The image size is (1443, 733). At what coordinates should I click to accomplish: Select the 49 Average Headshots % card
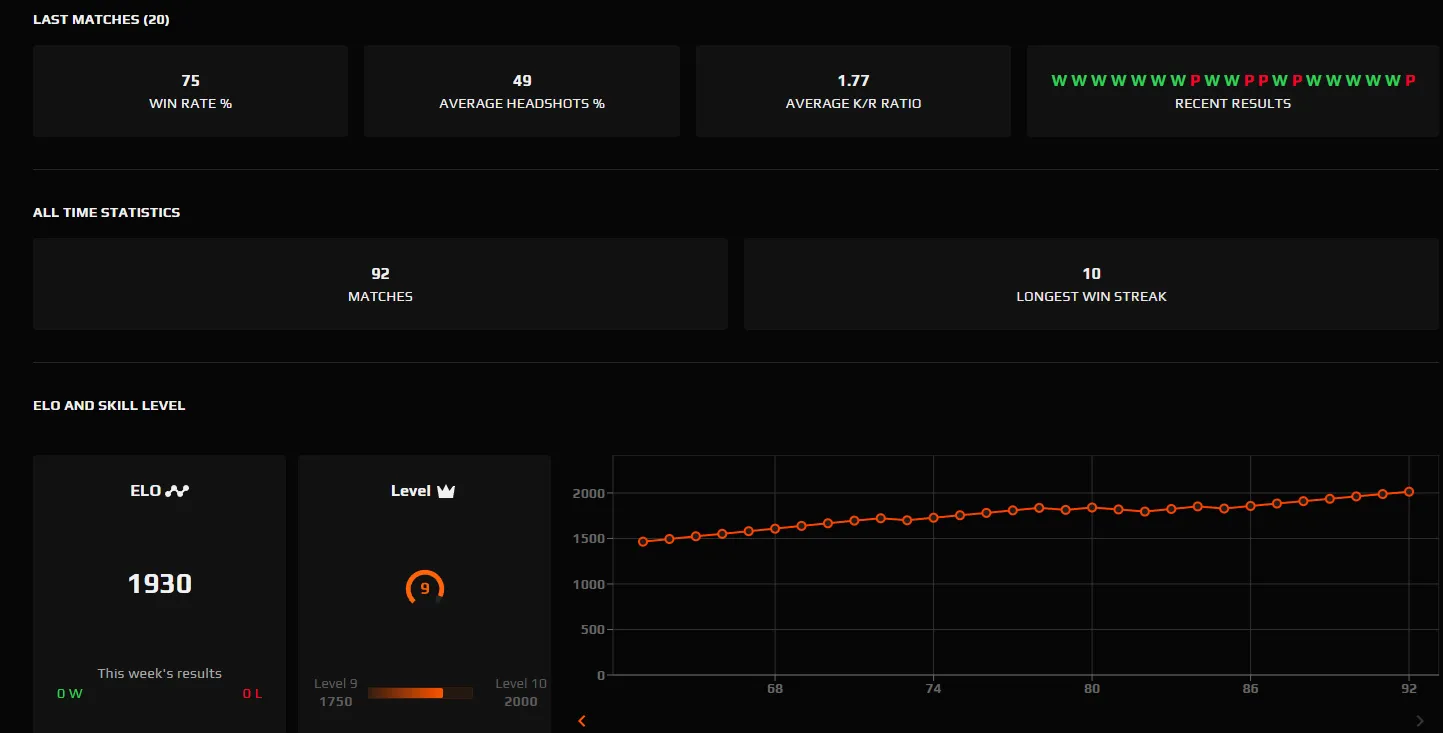(521, 90)
